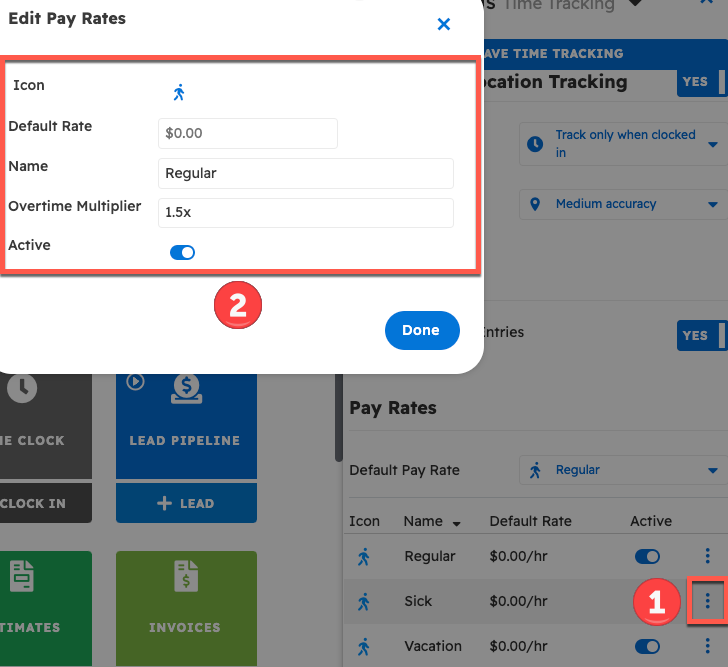This screenshot has height=667, width=728.
Task: Click into the Overtime Multiplier field
Action: point(305,213)
